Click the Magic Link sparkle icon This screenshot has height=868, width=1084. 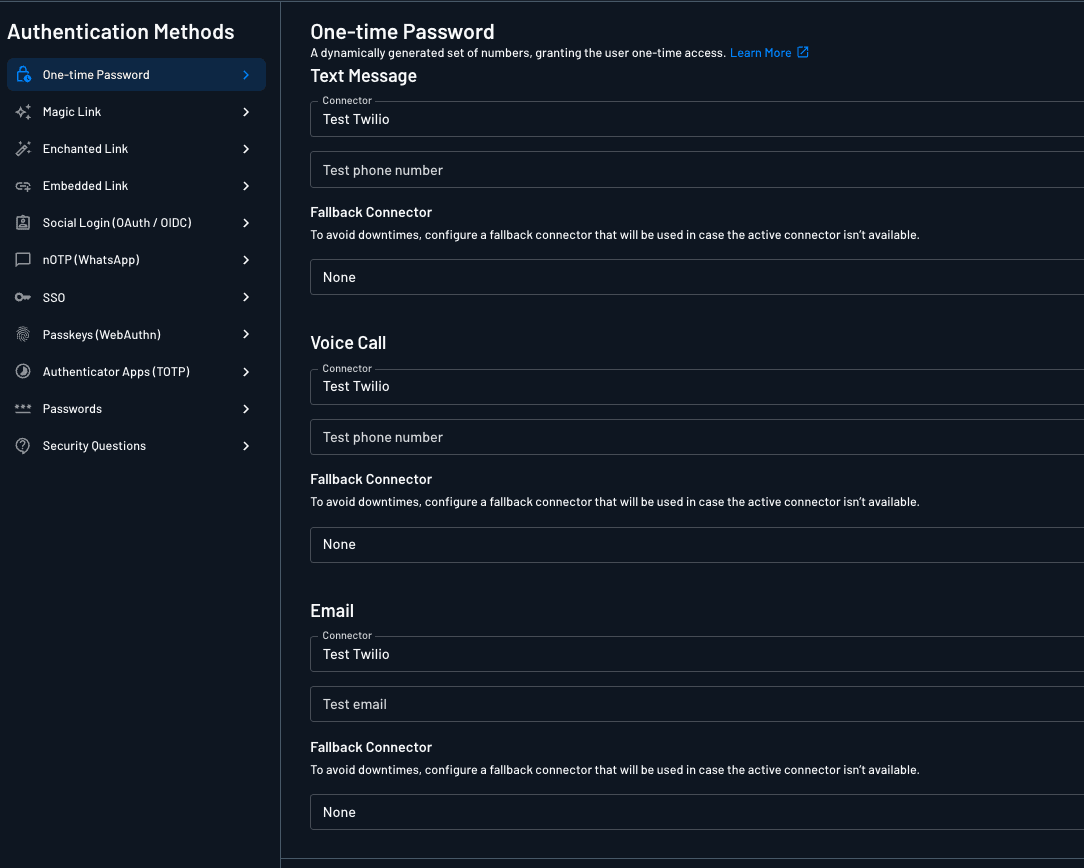pos(23,112)
